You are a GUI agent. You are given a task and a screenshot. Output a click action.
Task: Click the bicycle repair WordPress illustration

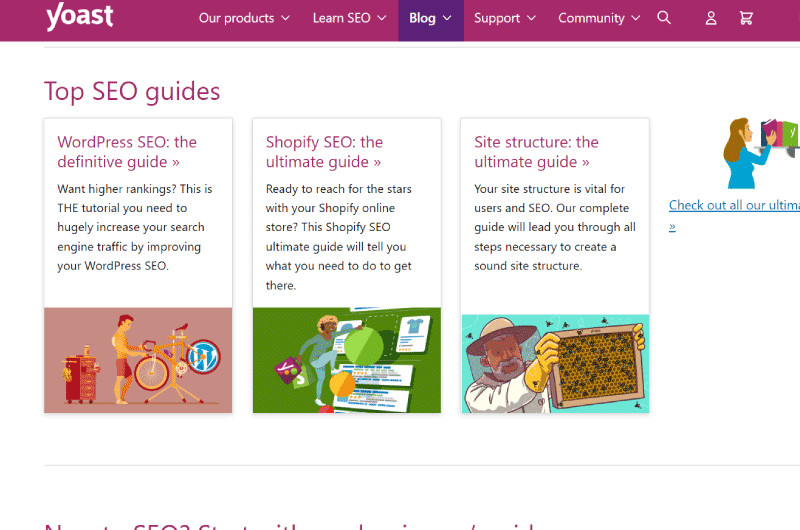138,360
